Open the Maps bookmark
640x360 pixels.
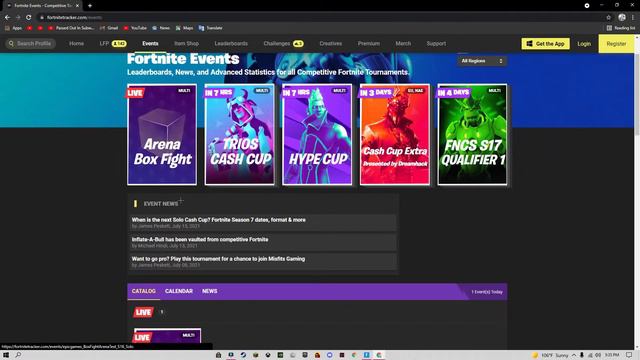pyautogui.click(x=184, y=28)
